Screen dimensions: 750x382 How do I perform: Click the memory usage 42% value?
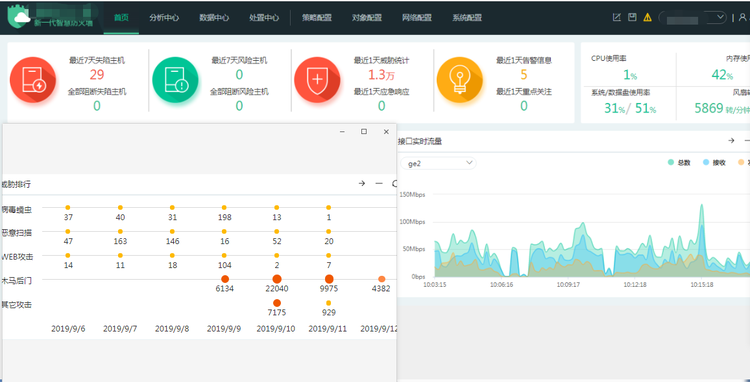[x=722, y=75]
